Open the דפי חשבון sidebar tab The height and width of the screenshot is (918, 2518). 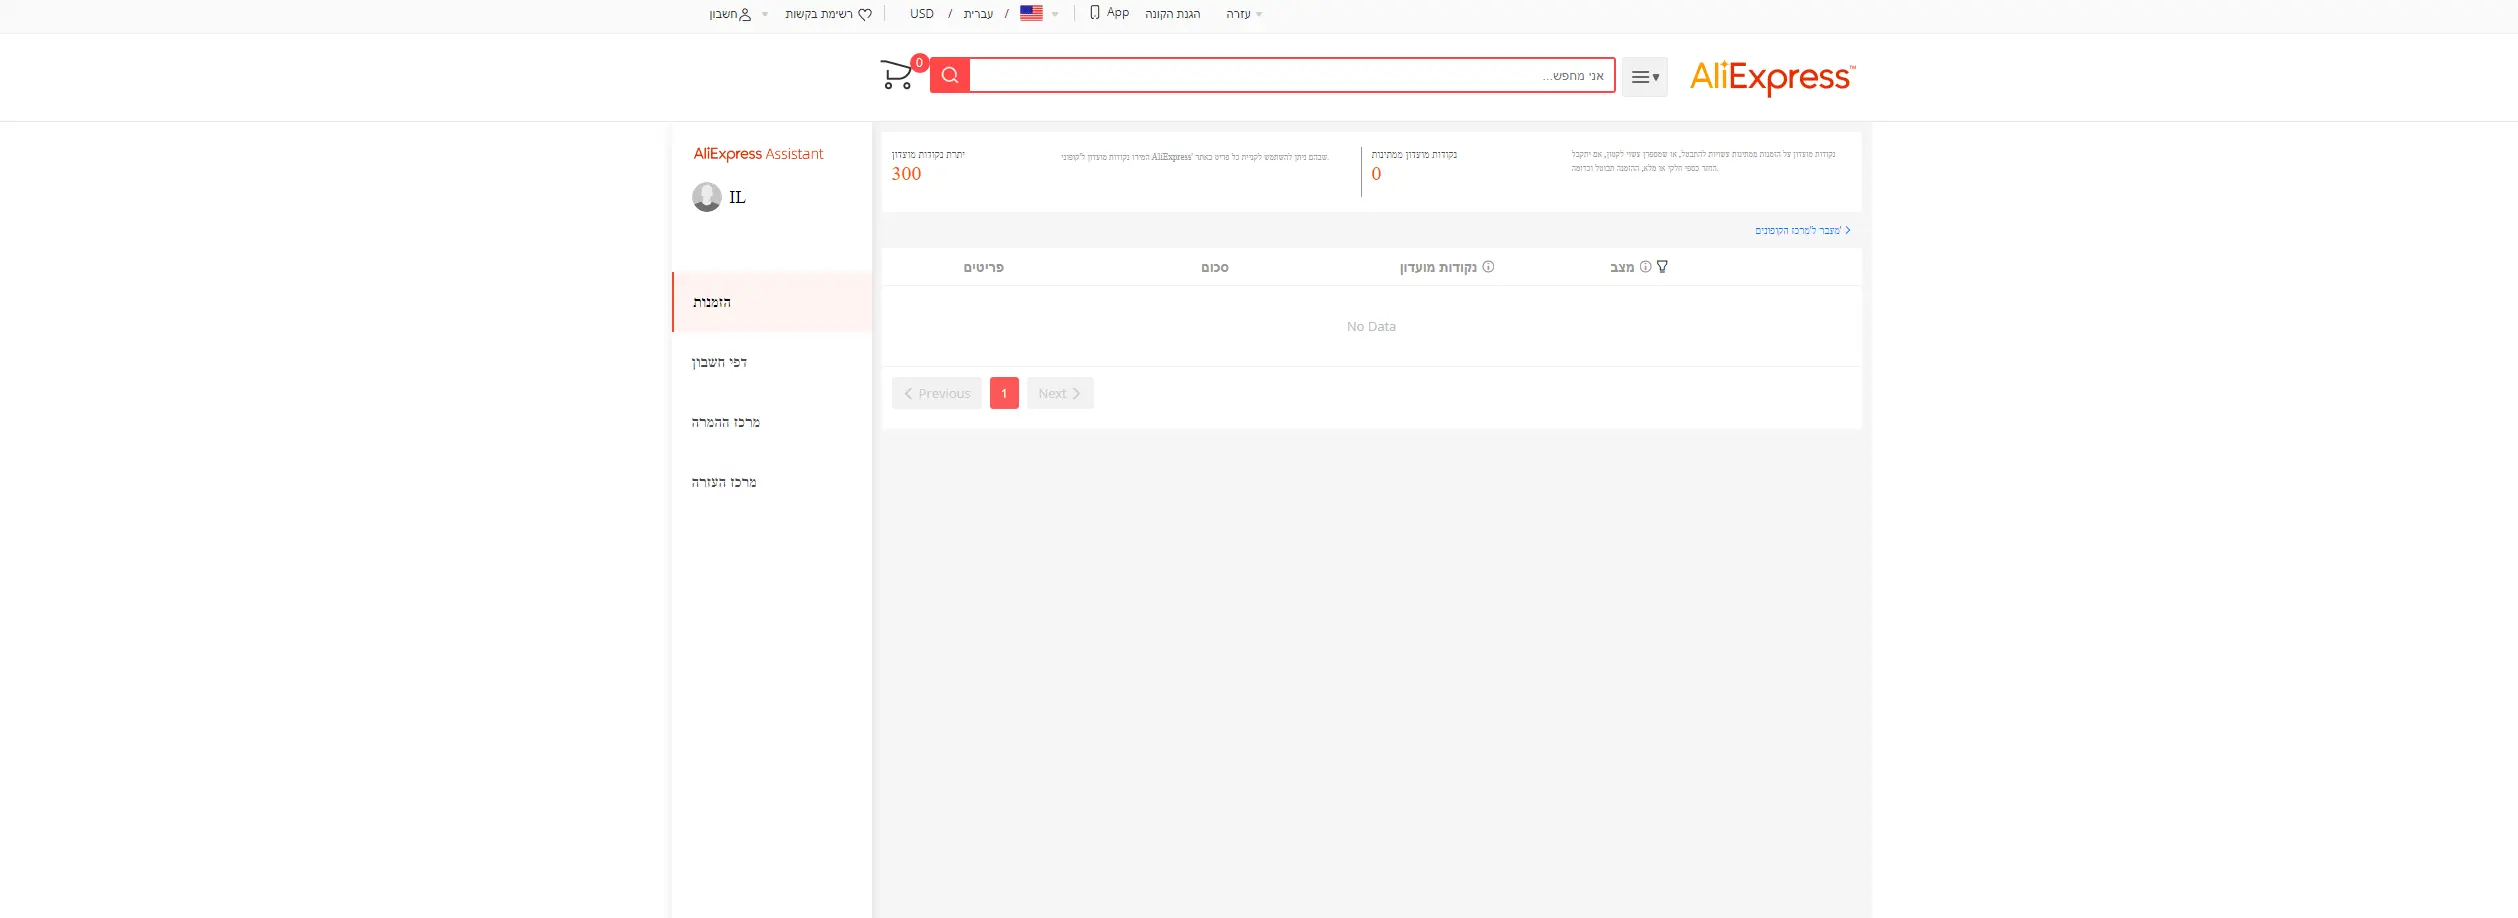pyautogui.click(x=772, y=362)
